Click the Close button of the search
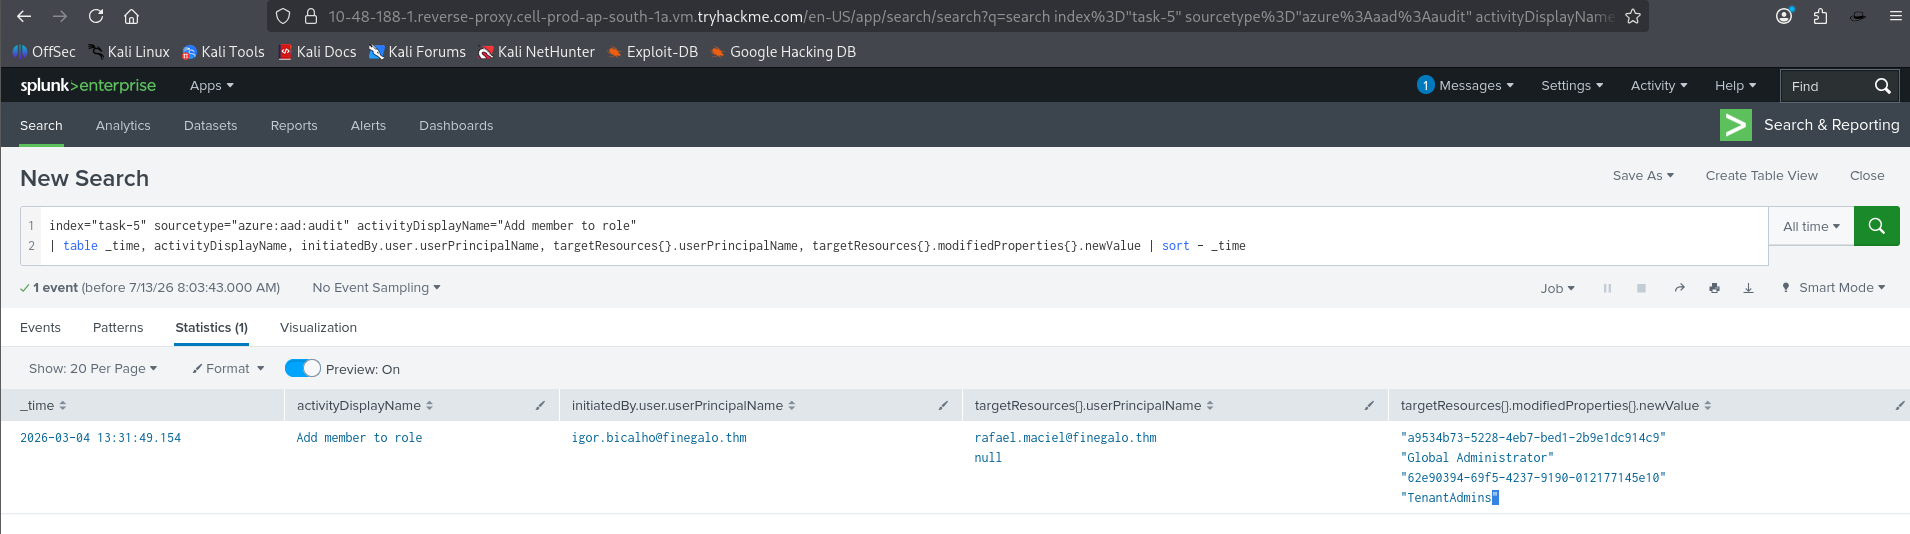The image size is (1910, 534). [x=1867, y=175]
